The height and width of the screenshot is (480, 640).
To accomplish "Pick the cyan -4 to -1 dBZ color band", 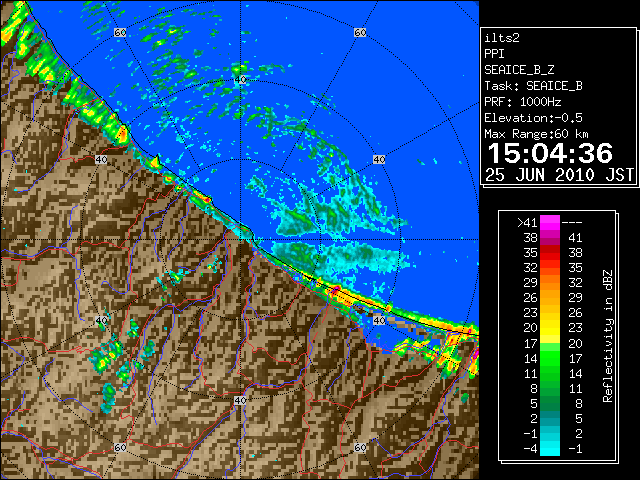I will (550, 448).
